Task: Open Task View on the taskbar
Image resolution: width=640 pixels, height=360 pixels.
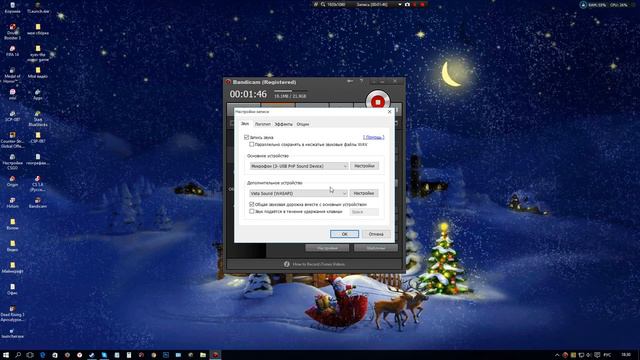Action: coord(30,355)
